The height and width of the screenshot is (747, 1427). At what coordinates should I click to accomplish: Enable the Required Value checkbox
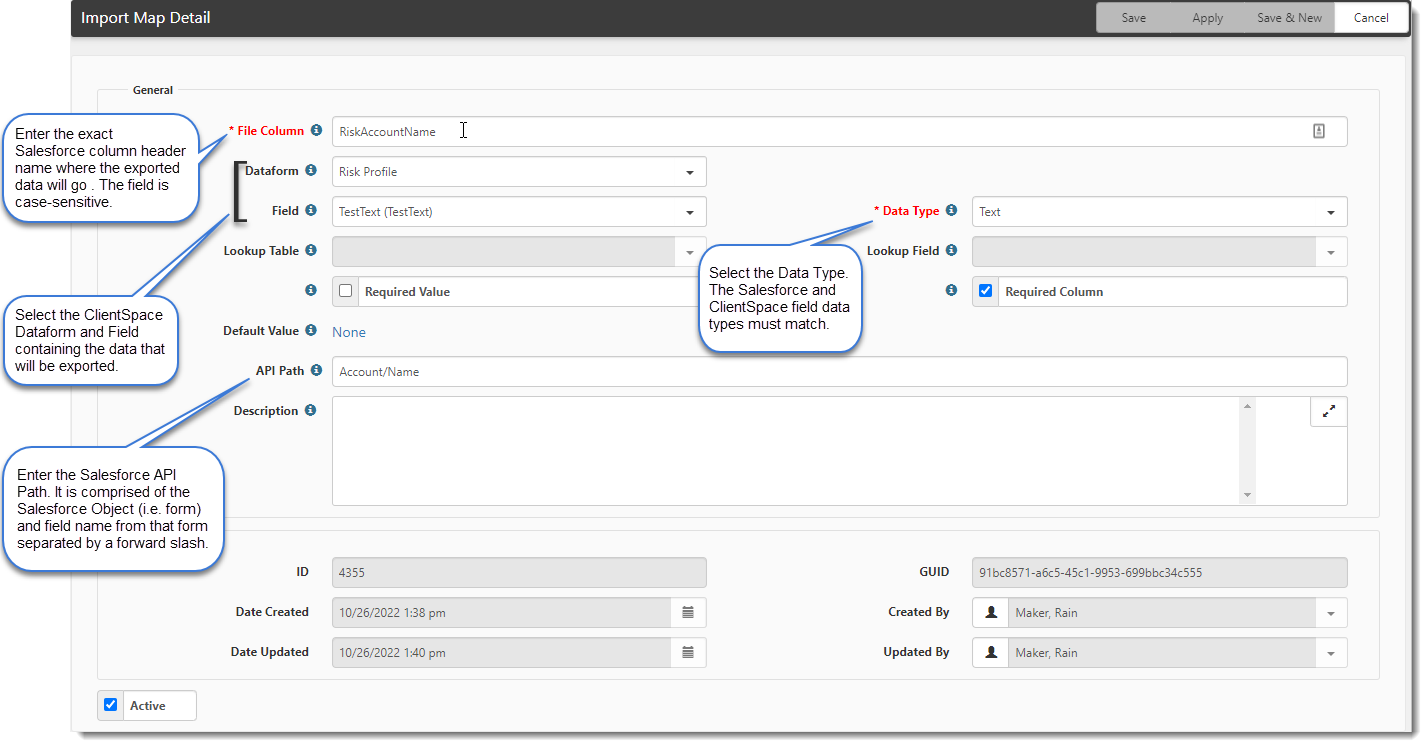coord(346,291)
